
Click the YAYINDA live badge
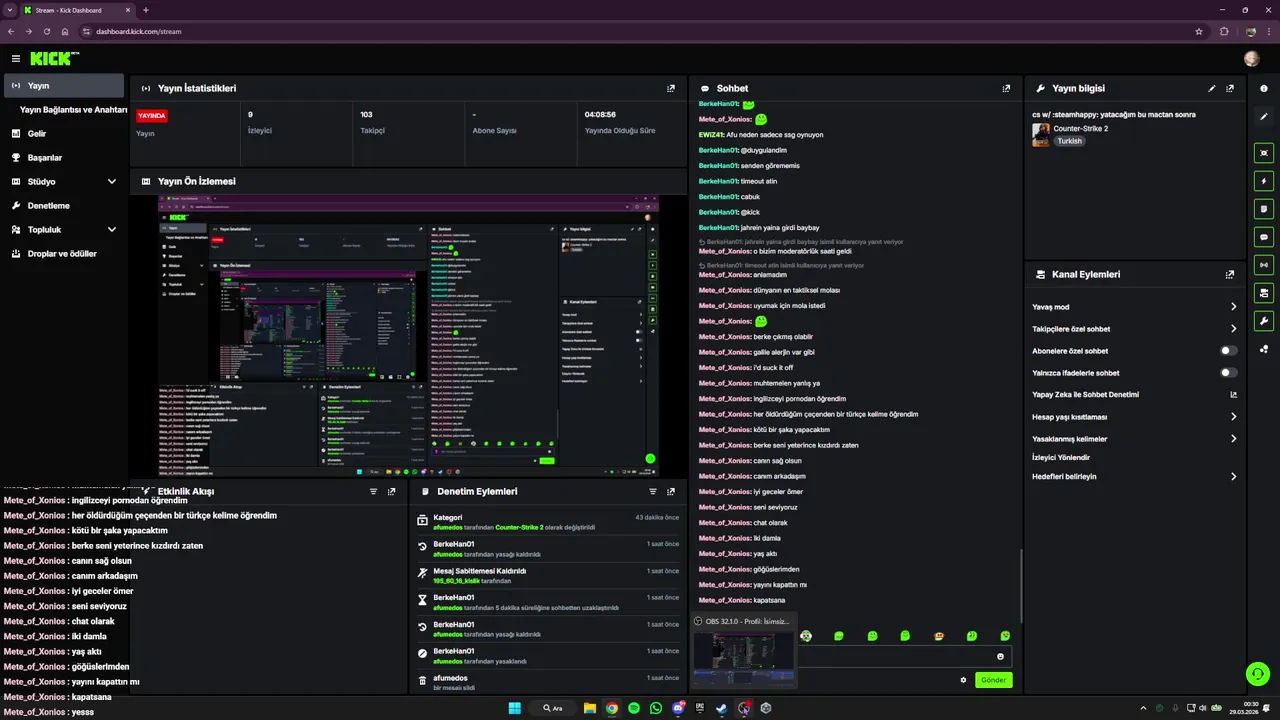[152, 115]
